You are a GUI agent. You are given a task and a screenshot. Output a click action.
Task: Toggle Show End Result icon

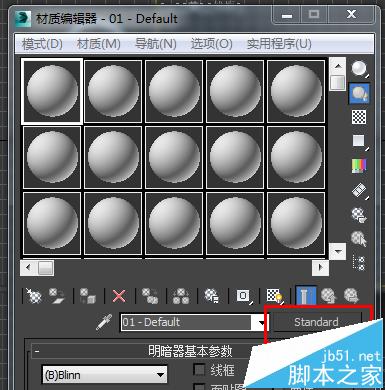click(x=306, y=295)
